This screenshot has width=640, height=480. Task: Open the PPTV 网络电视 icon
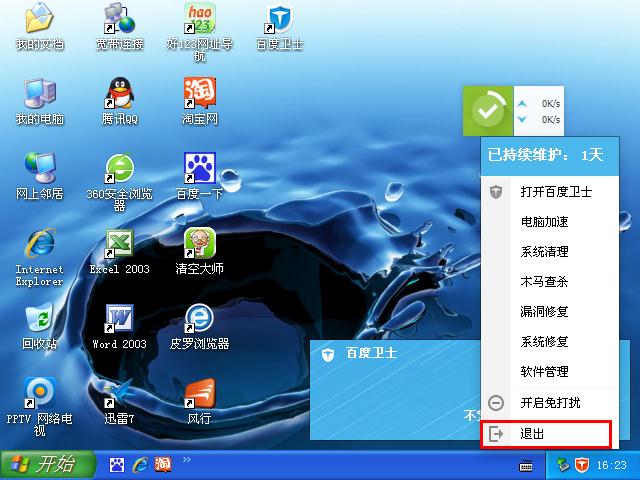tap(39, 395)
